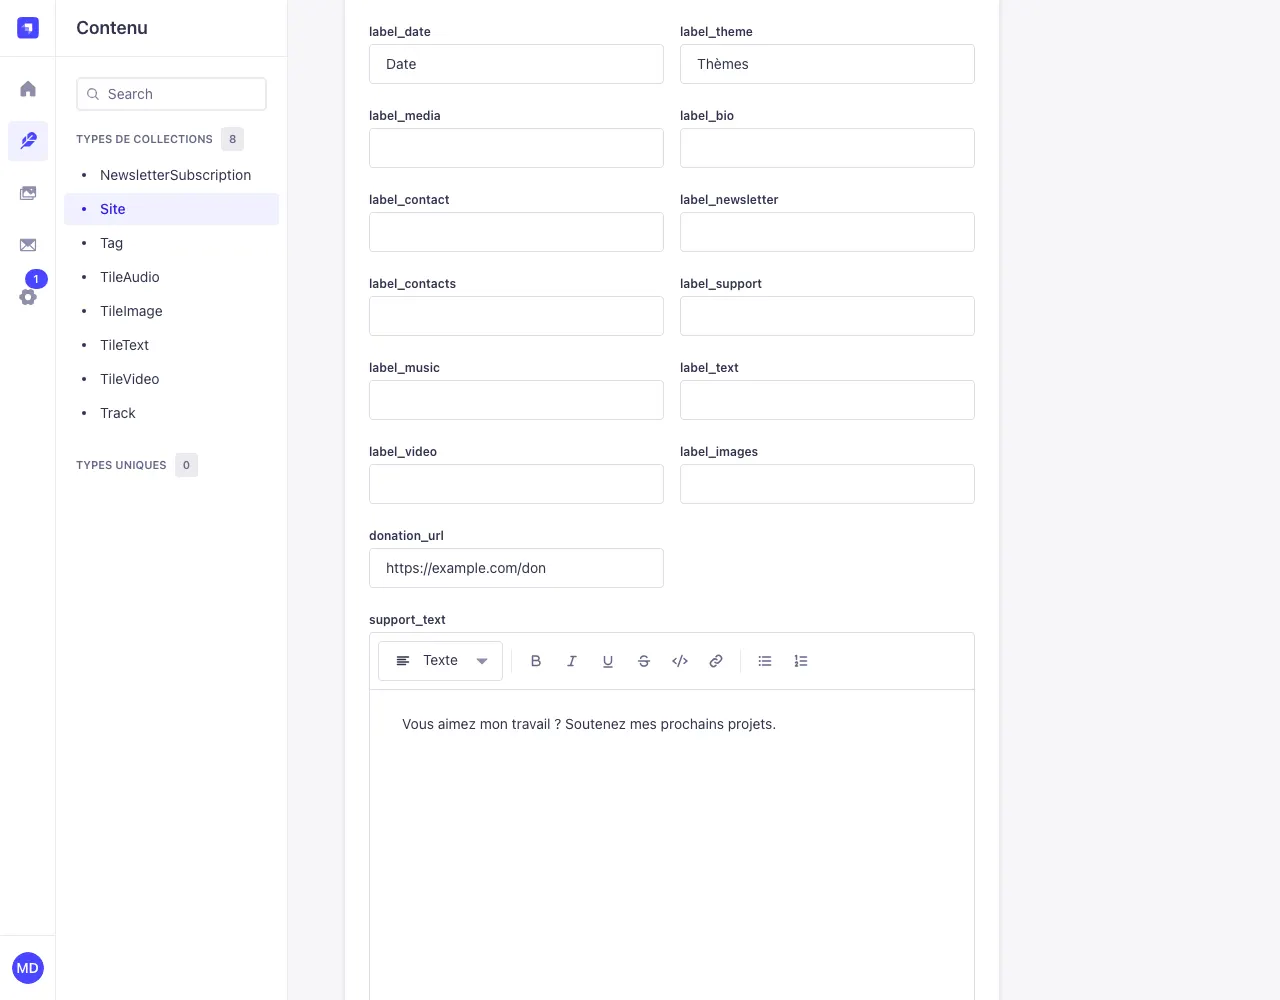The image size is (1280, 1000).
Task: Click the Types de collections count badge
Action: pos(233,139)
